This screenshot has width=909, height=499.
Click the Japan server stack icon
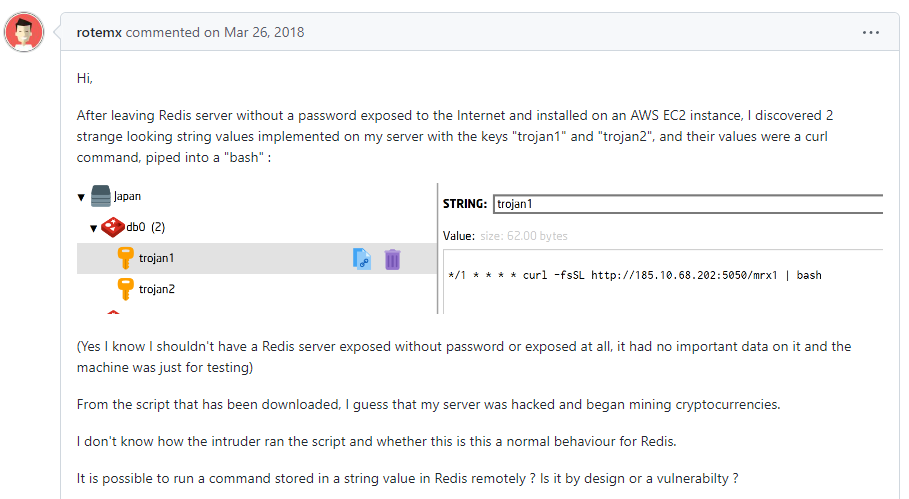99,196
